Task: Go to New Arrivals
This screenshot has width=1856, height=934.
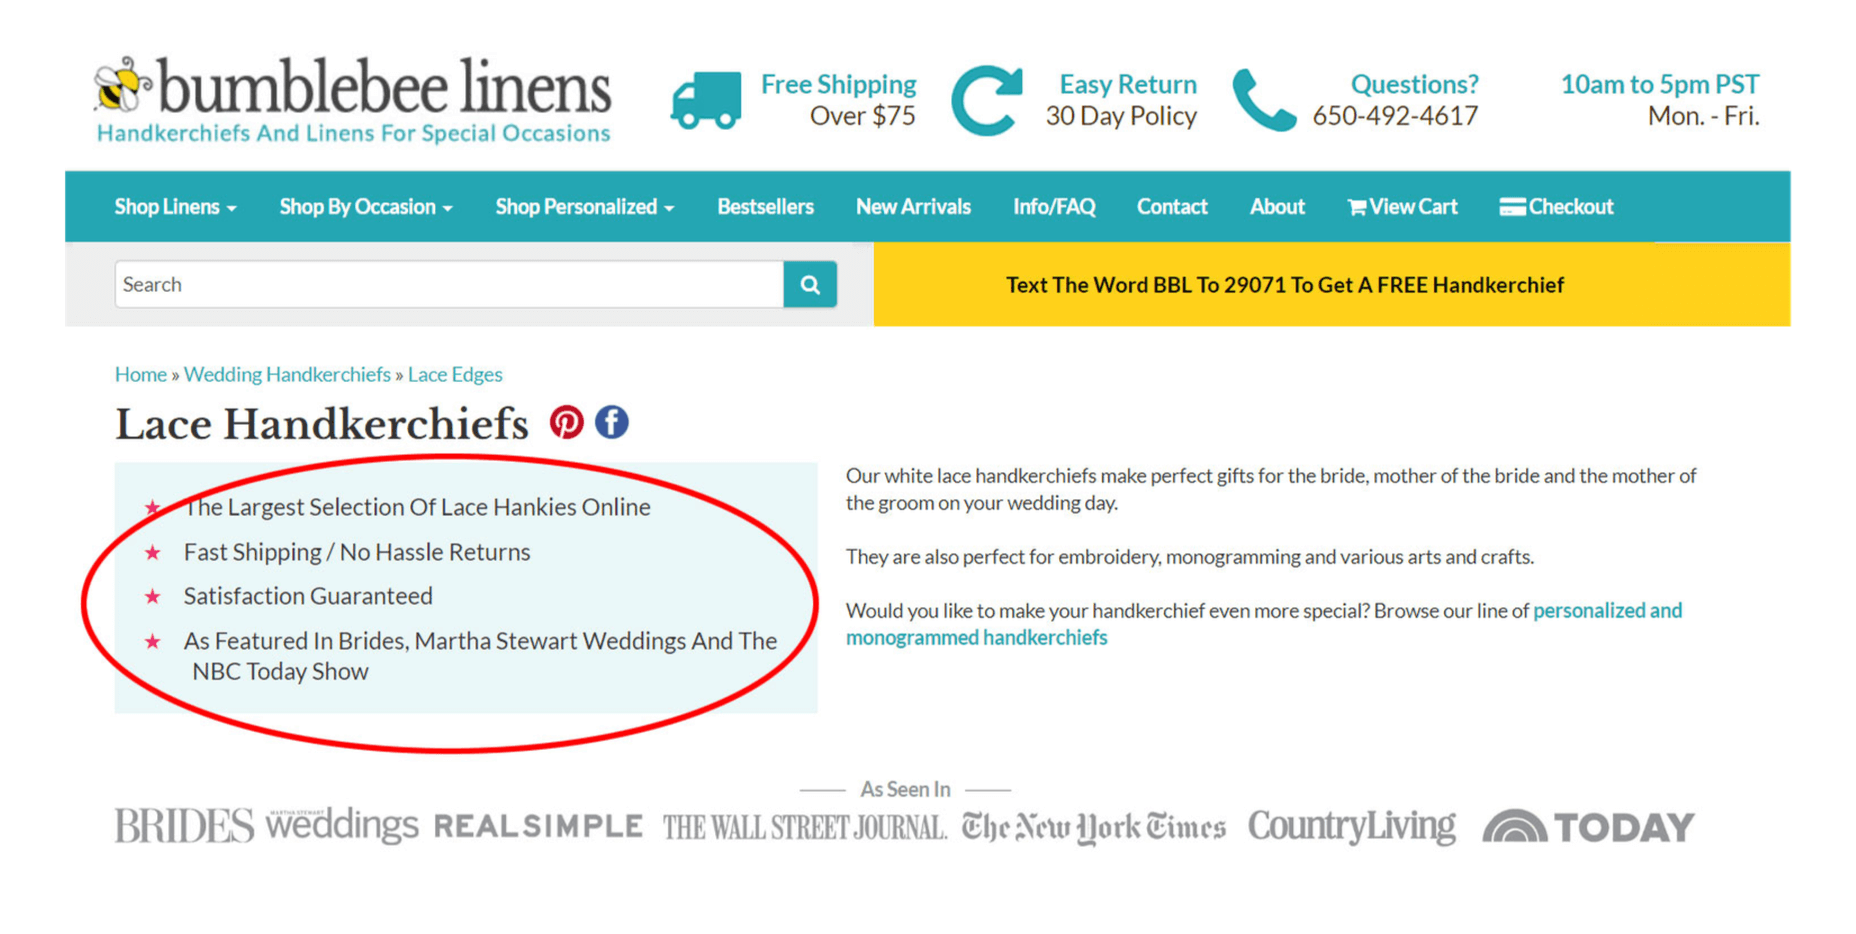Action: [913, 207]
